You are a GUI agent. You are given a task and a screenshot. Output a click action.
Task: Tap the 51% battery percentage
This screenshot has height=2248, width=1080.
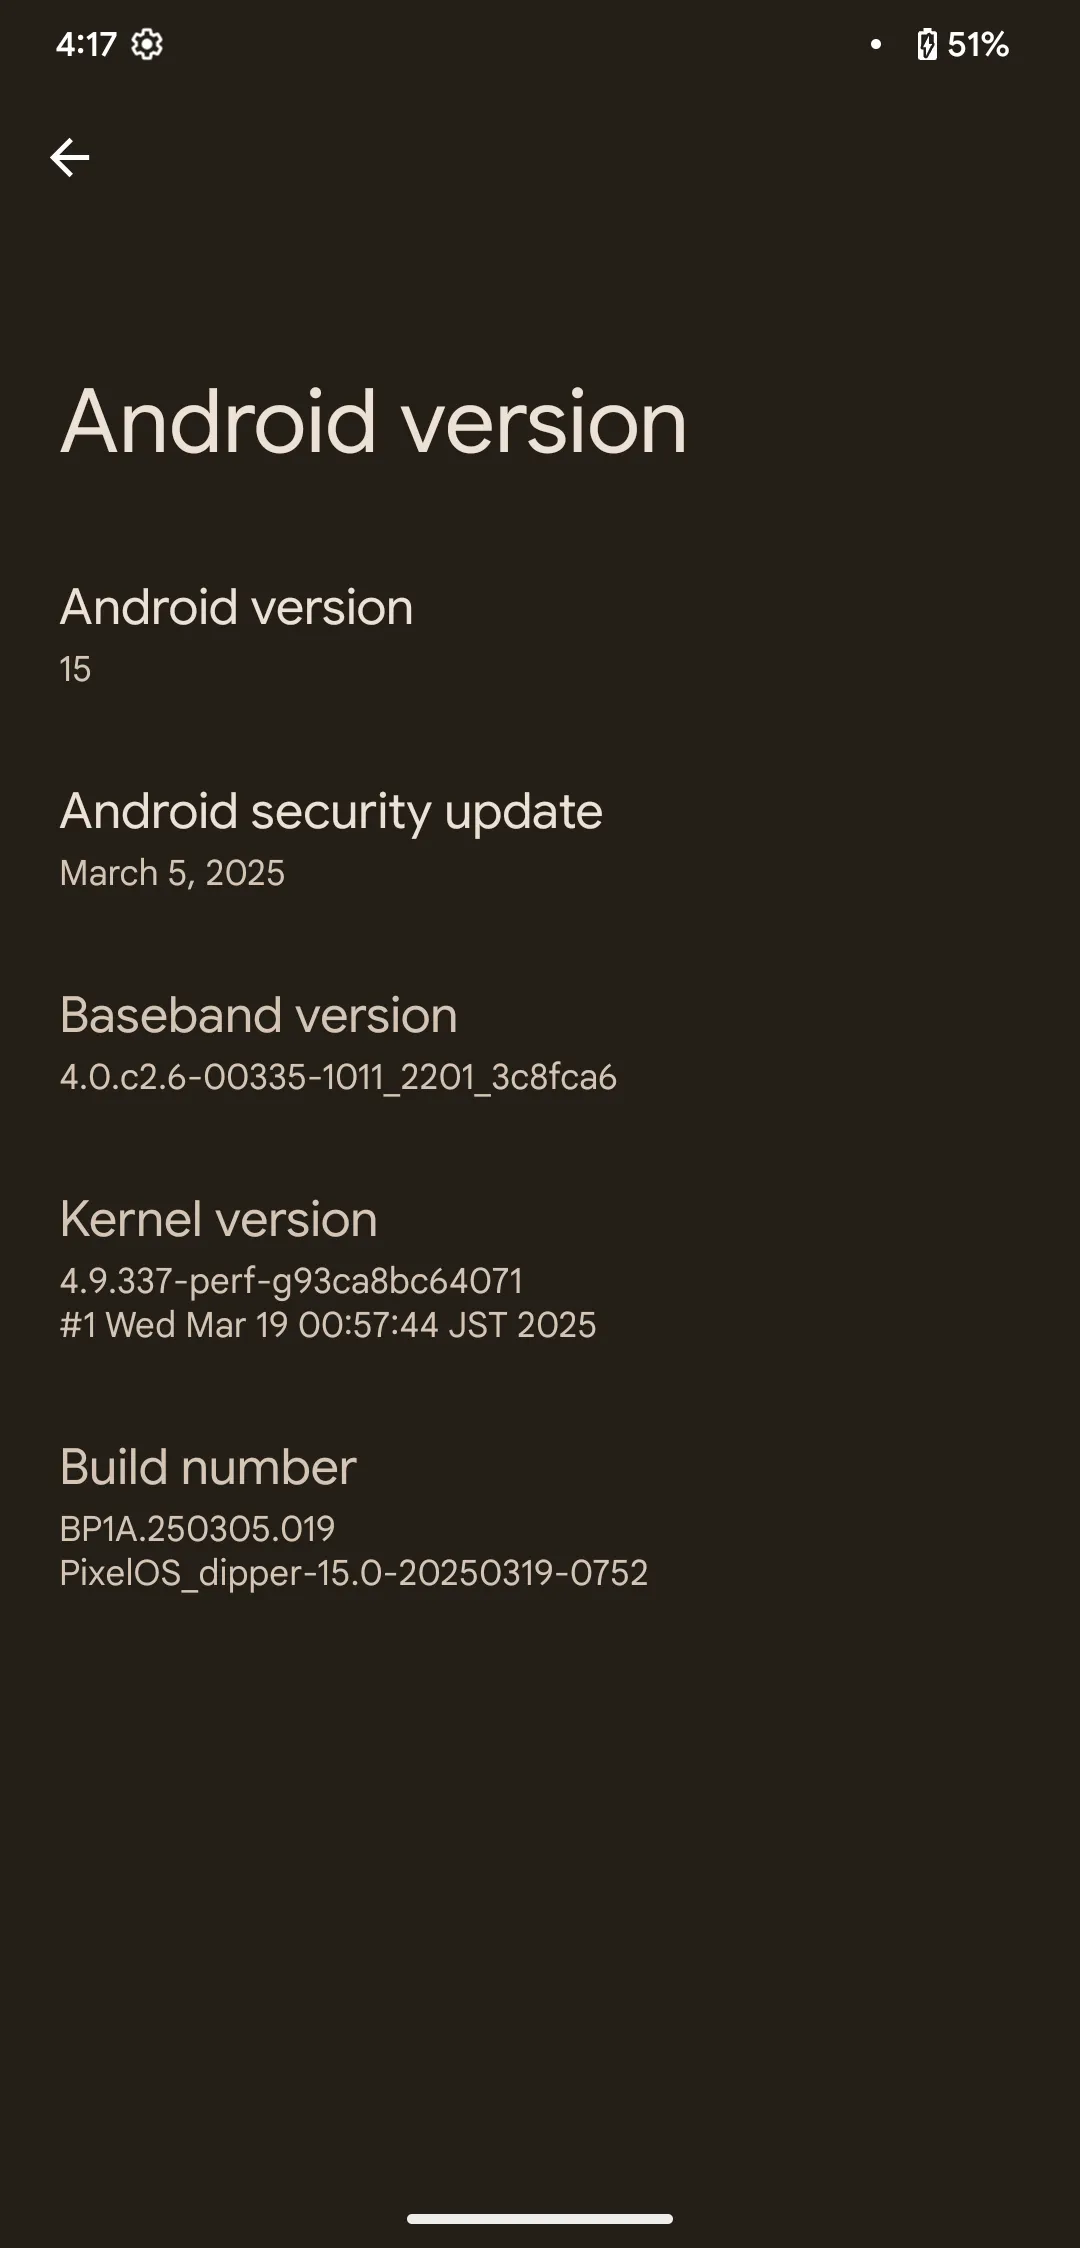click(x=978, y=45)
